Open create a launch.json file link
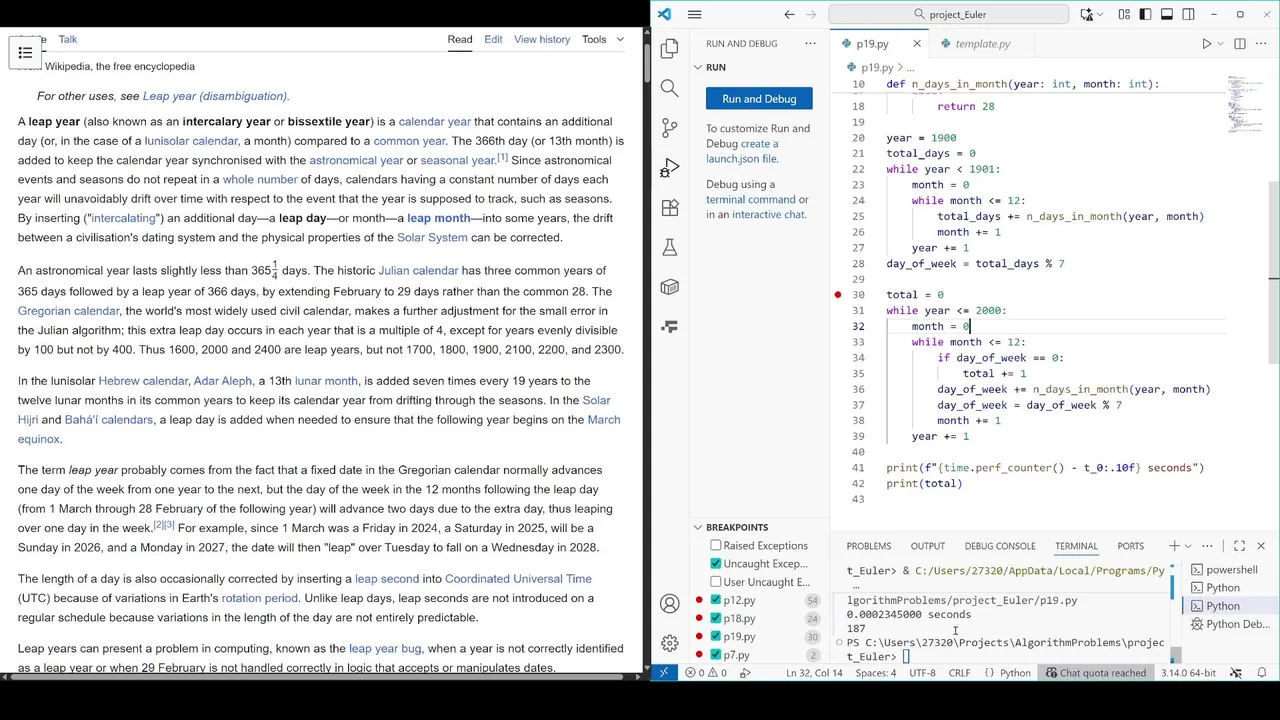1280x720 pixels. point(742,151)
